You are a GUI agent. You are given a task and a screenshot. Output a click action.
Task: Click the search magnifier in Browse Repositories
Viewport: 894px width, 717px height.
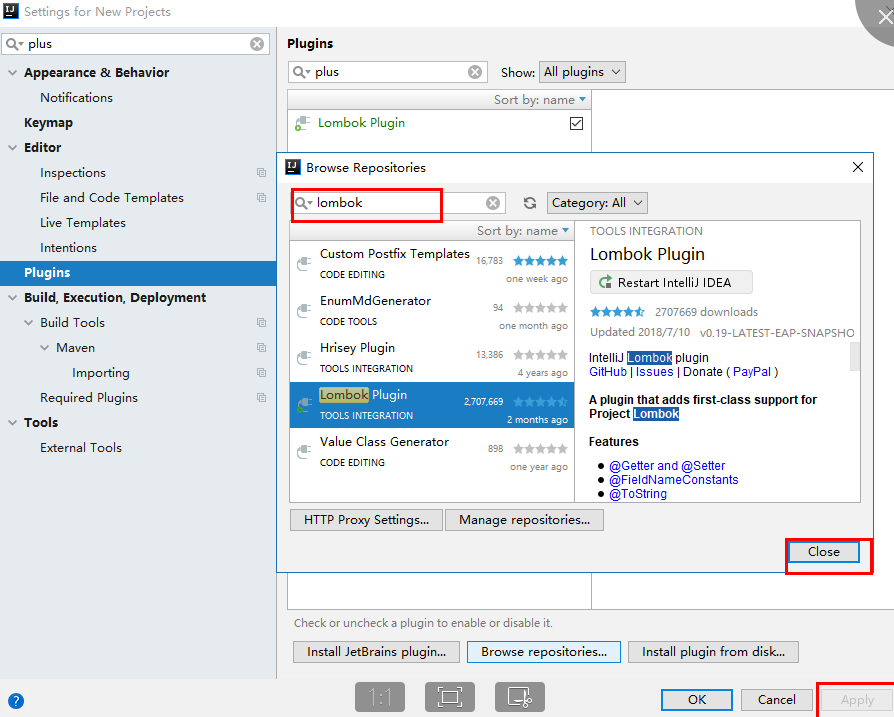(x=303, y=203)
